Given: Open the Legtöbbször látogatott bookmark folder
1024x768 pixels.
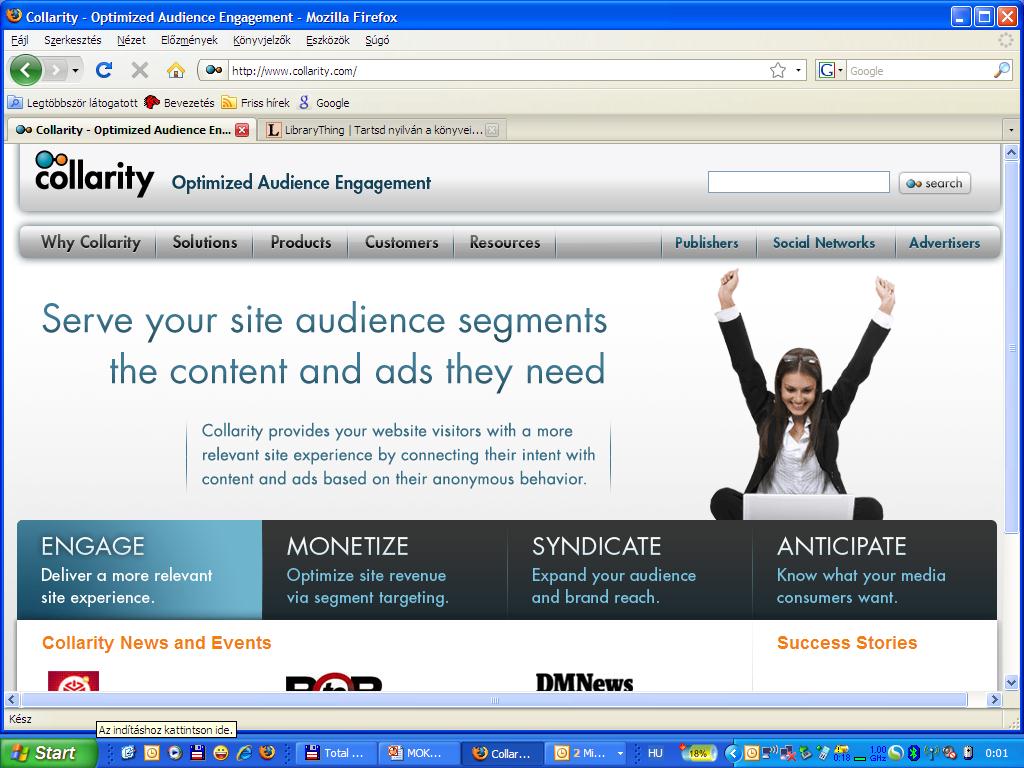Looking at the screenshot, I should click(72, 103).
